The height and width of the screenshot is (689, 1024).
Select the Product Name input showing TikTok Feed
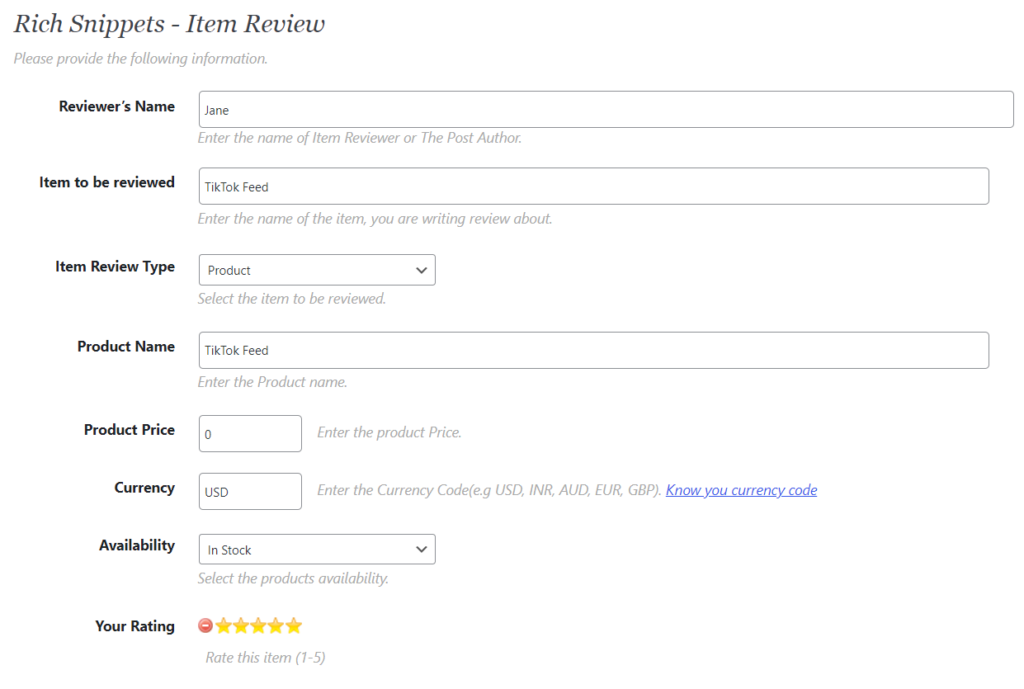(592, 350)
